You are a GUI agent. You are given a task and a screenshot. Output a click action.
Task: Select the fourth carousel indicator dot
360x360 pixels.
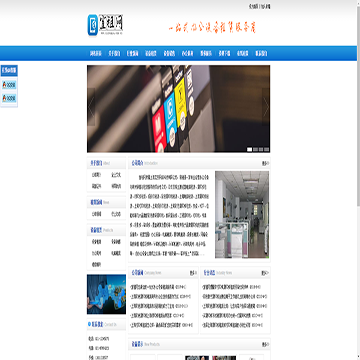266,149
